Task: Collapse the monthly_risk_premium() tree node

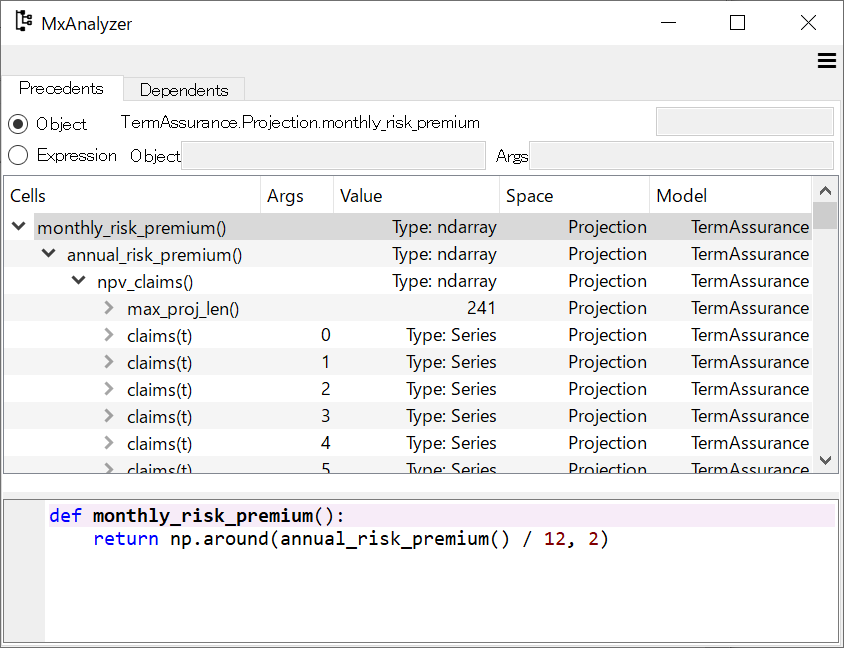Action: (x=18, y=226)
